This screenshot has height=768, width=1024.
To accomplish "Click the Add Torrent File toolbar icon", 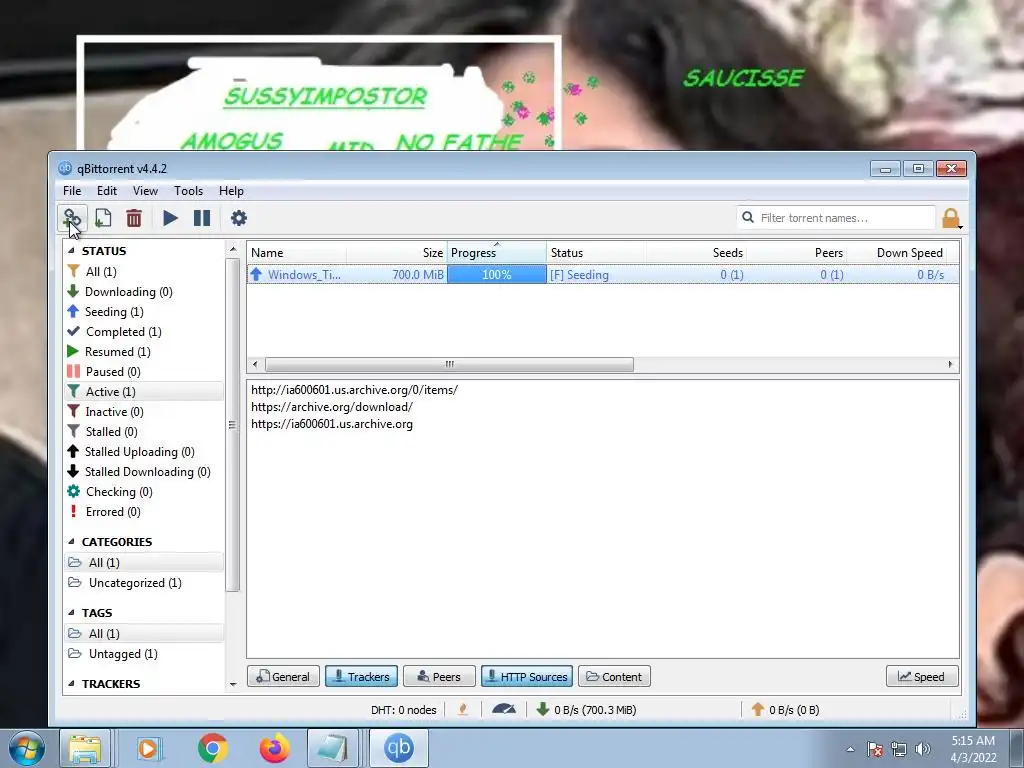I will (103, 218).
